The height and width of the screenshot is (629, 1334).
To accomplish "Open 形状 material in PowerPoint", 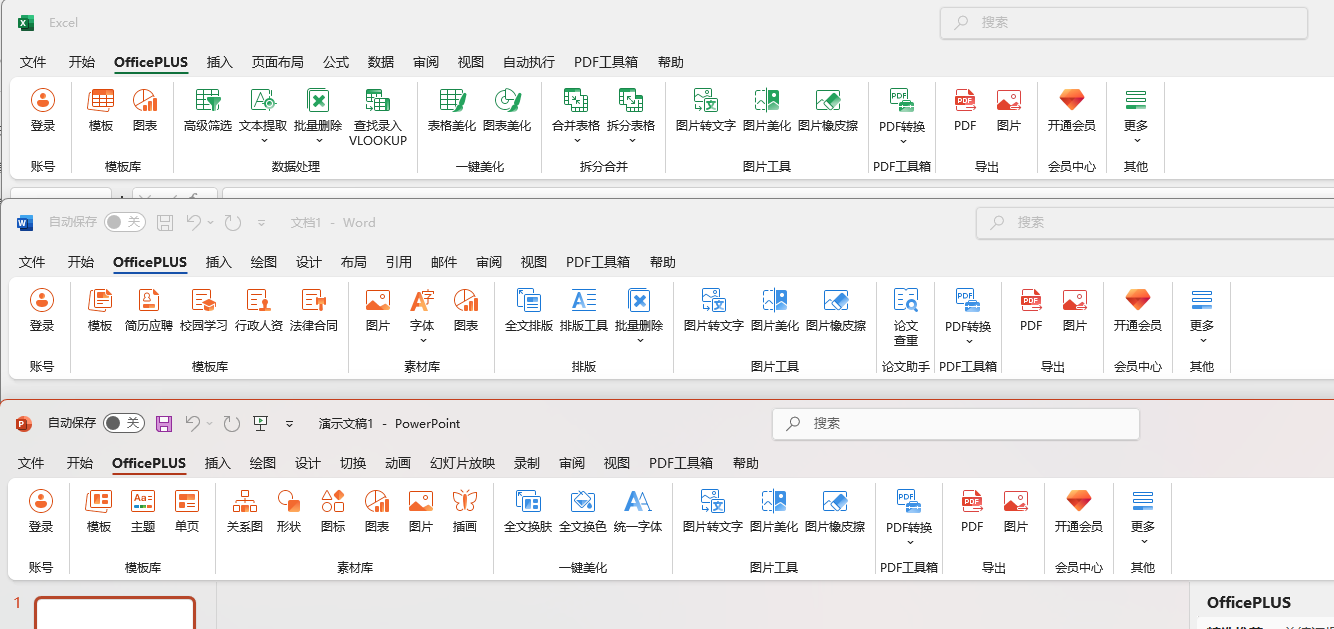I will [x=289, y=511].
